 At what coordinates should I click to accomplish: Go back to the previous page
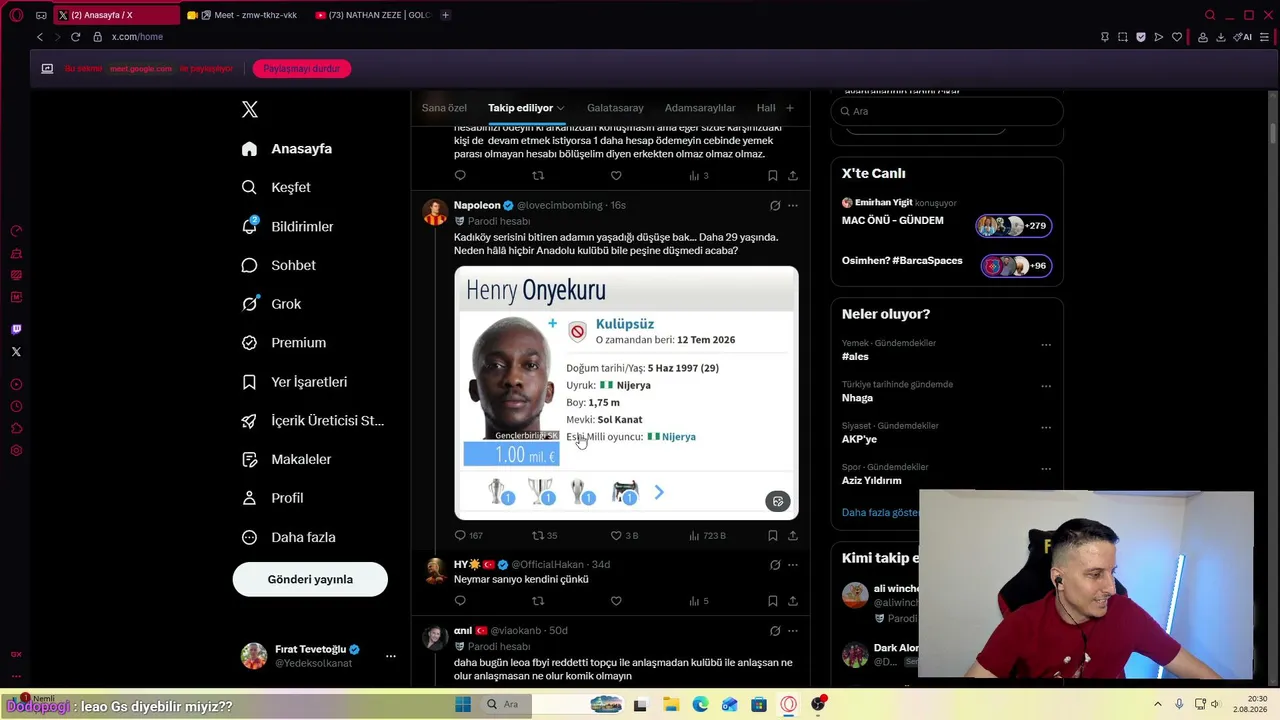[40, 37]
